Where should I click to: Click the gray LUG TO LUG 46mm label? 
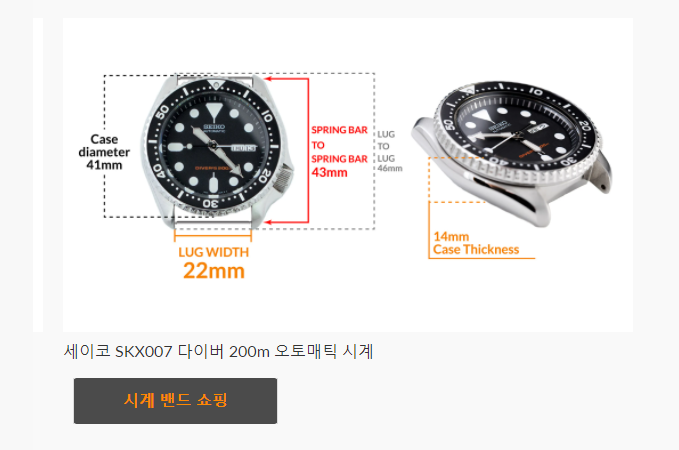[389, 151]
